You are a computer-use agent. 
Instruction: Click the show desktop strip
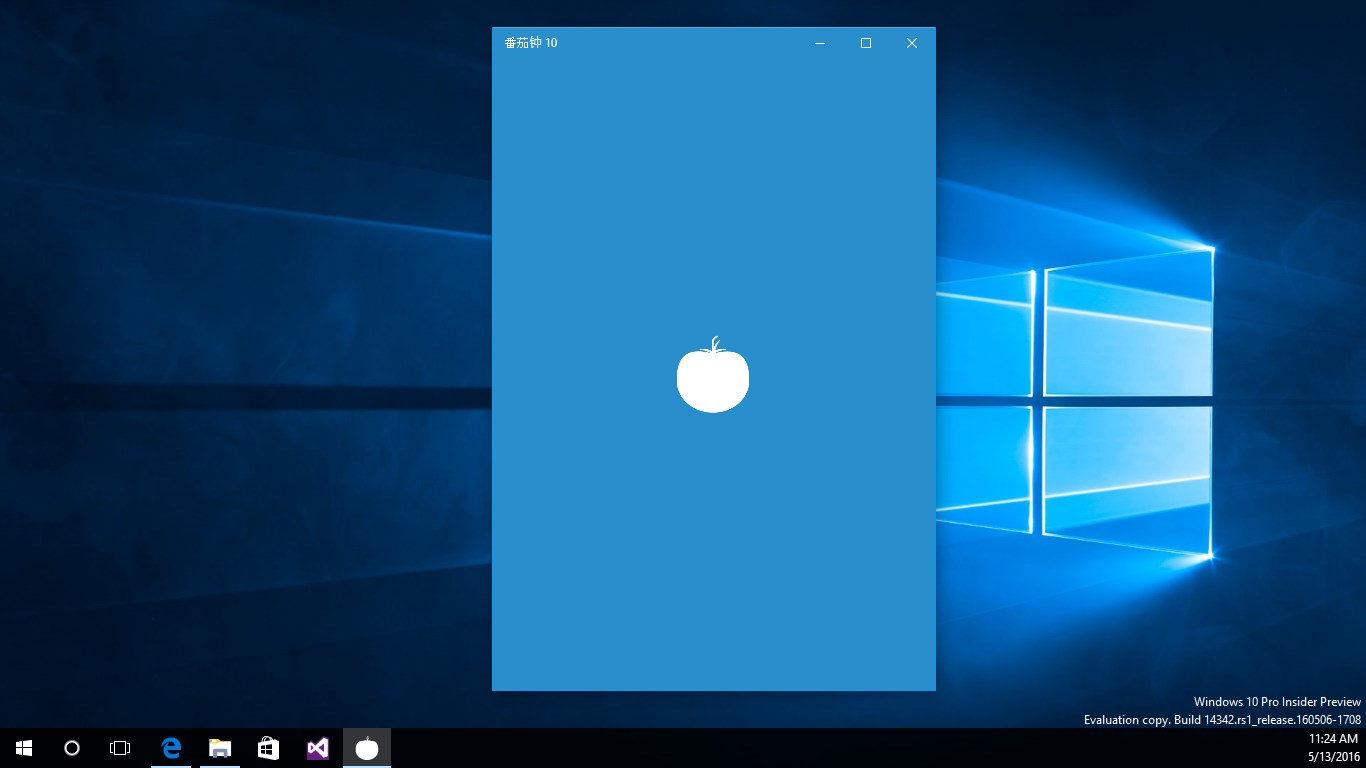1364,747
